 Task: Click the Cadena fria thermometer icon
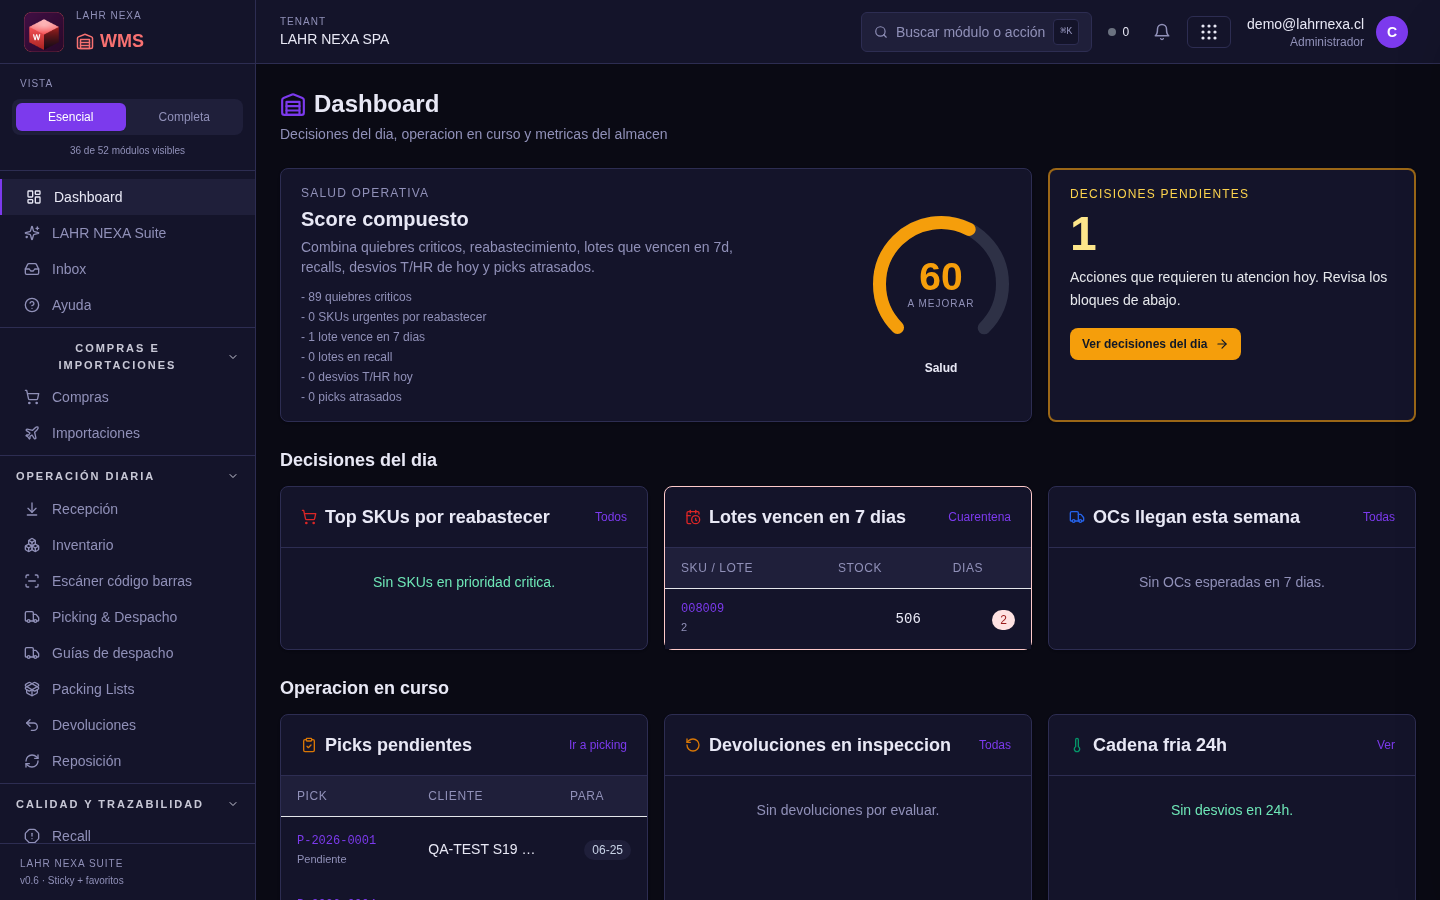1077,745
